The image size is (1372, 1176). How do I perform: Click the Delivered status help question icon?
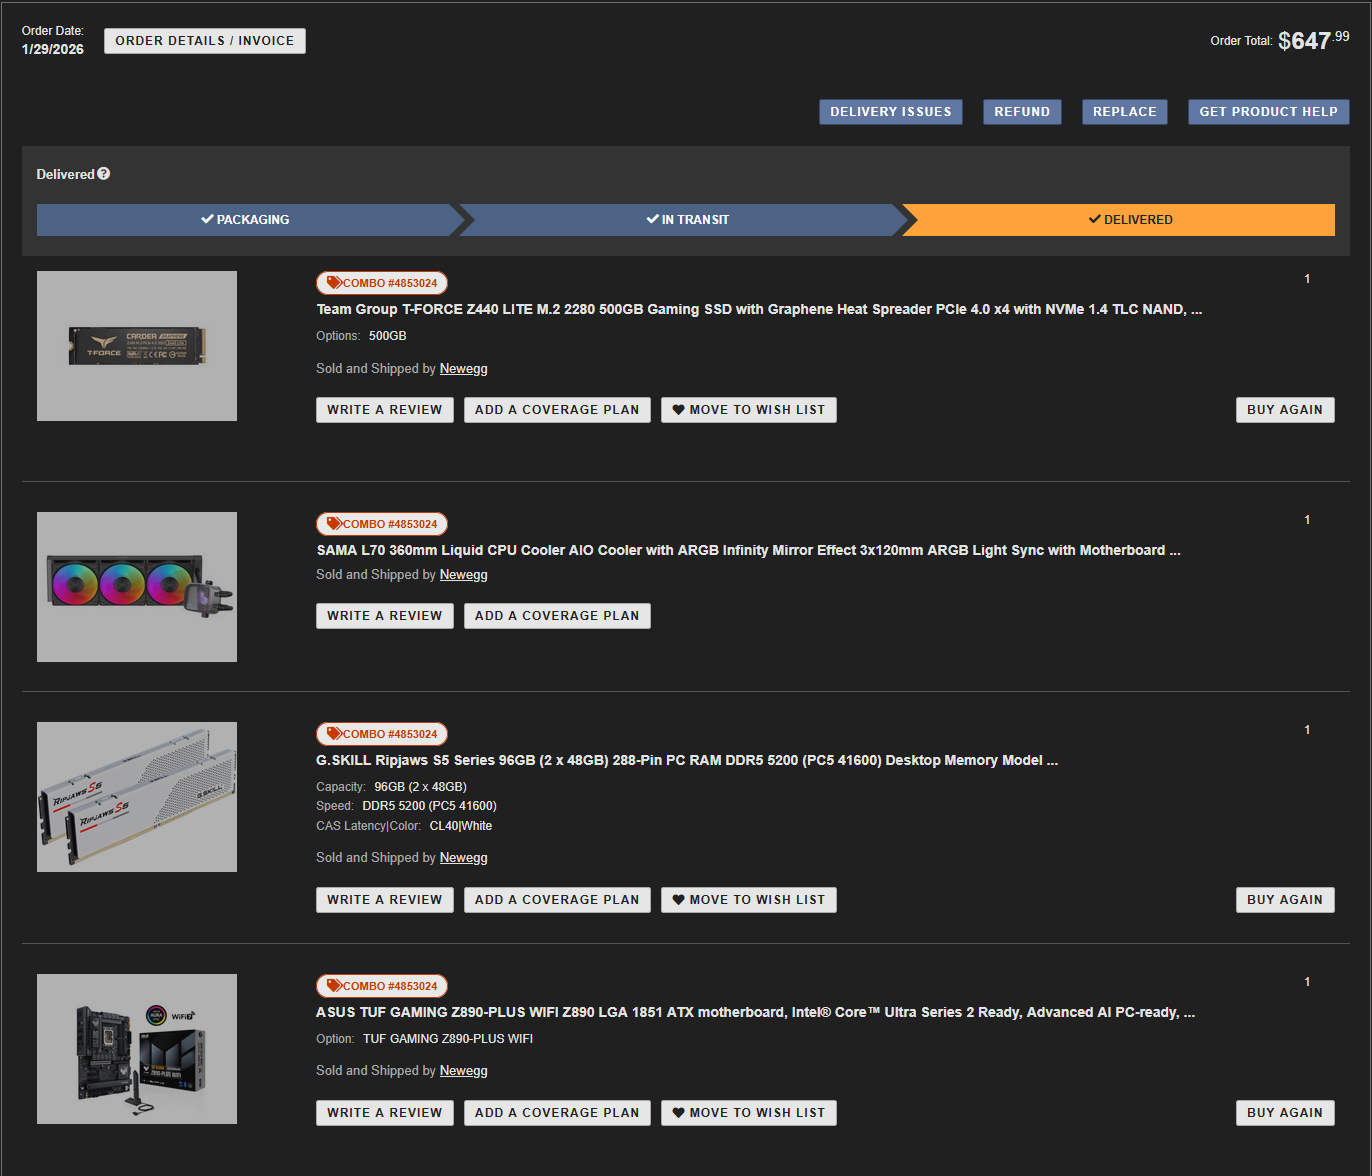(104, 174)
